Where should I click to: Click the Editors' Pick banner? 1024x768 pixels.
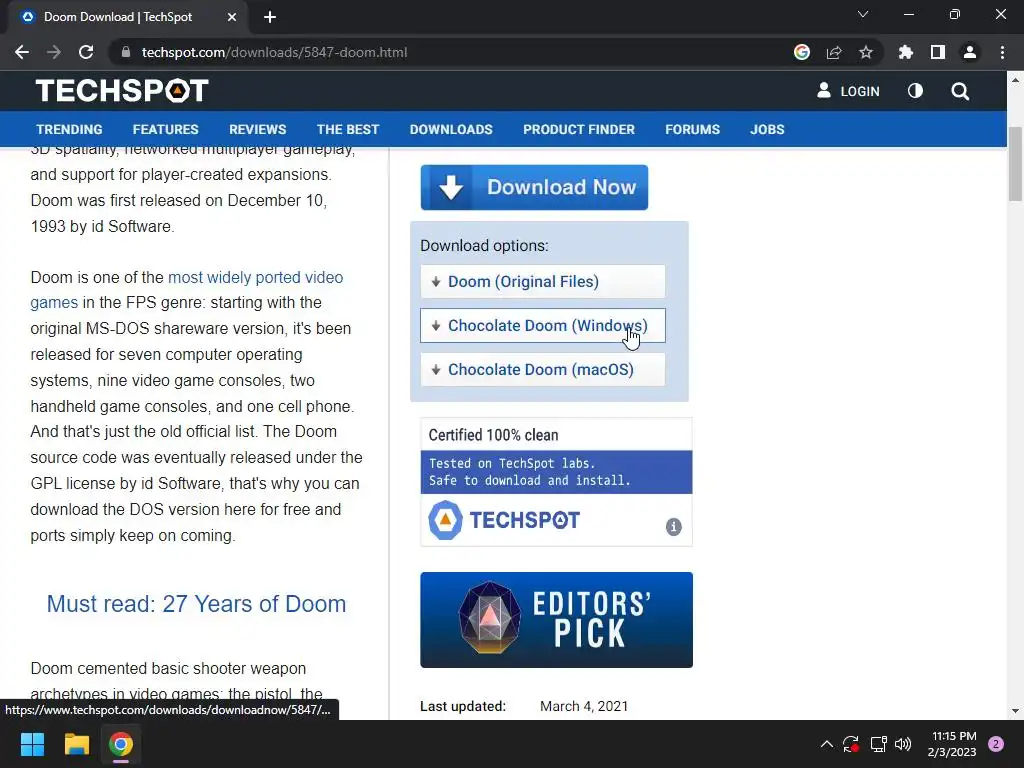click(556, 620)
